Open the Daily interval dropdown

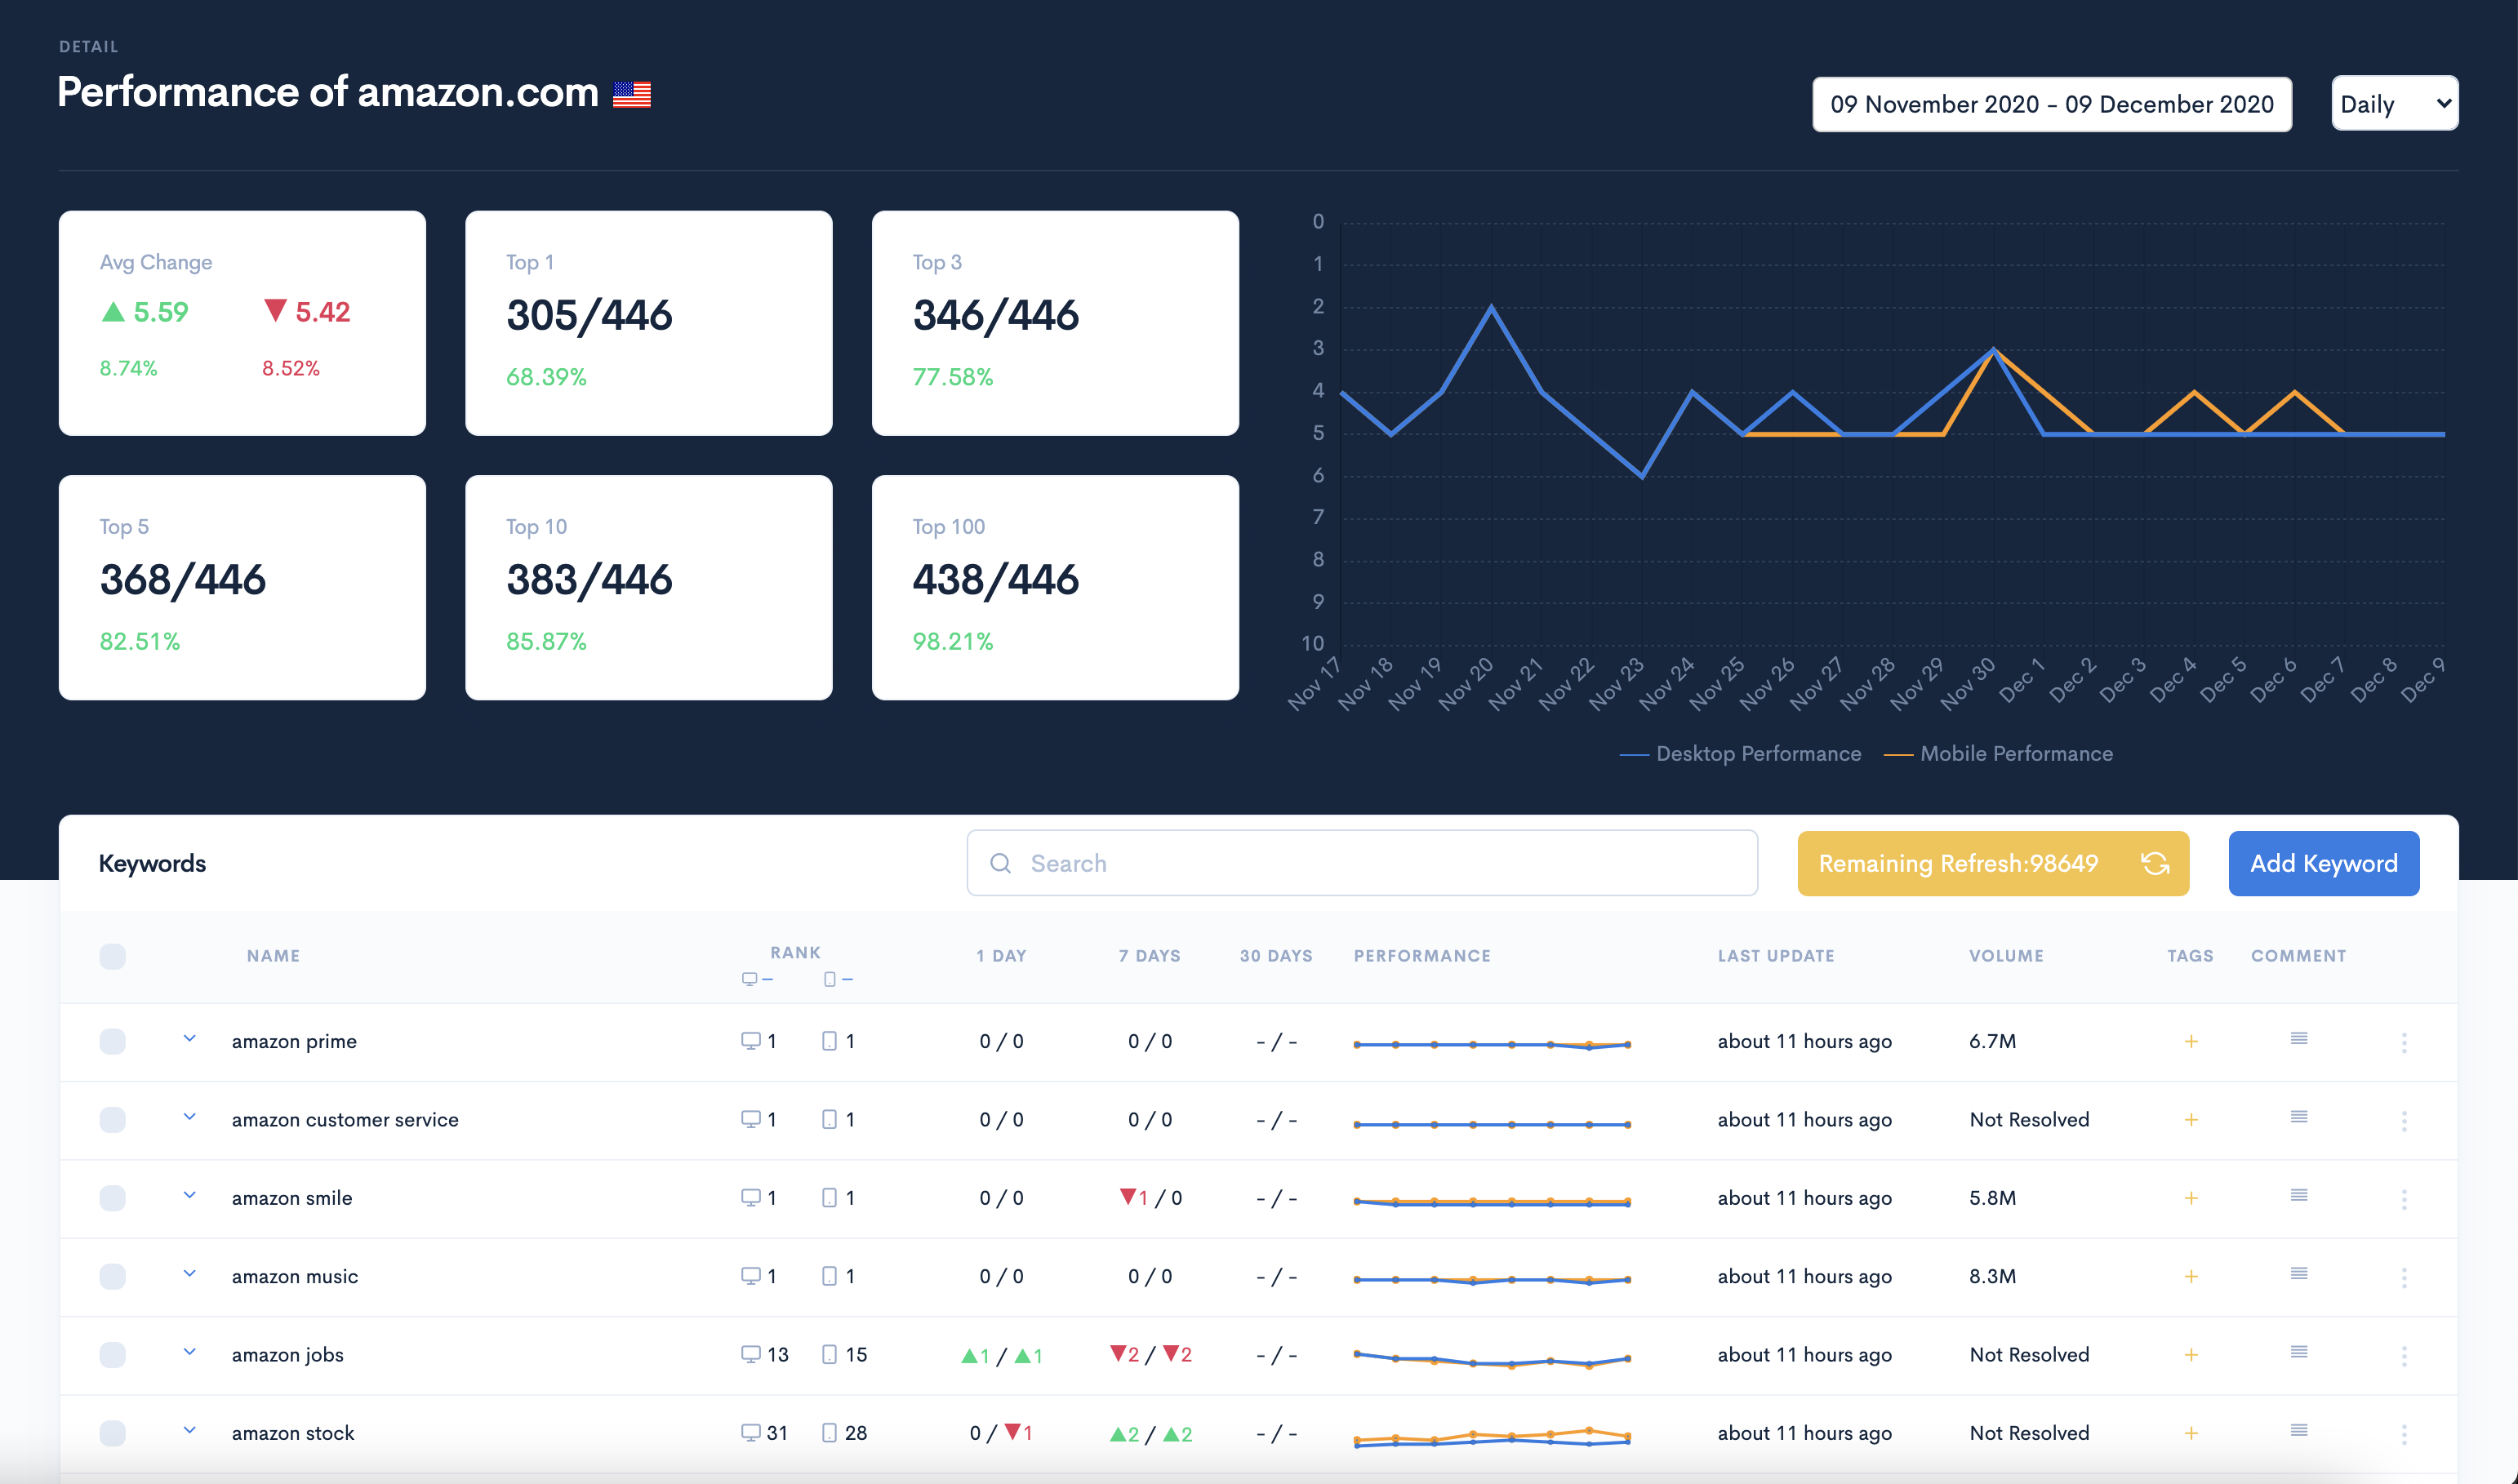[x=2394, y=103]
